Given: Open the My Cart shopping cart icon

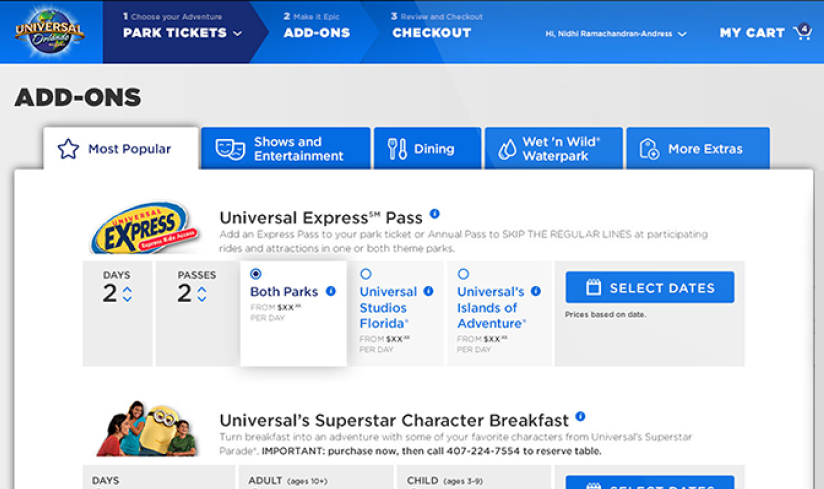Looking at the screenshot, I should [803, 32].
